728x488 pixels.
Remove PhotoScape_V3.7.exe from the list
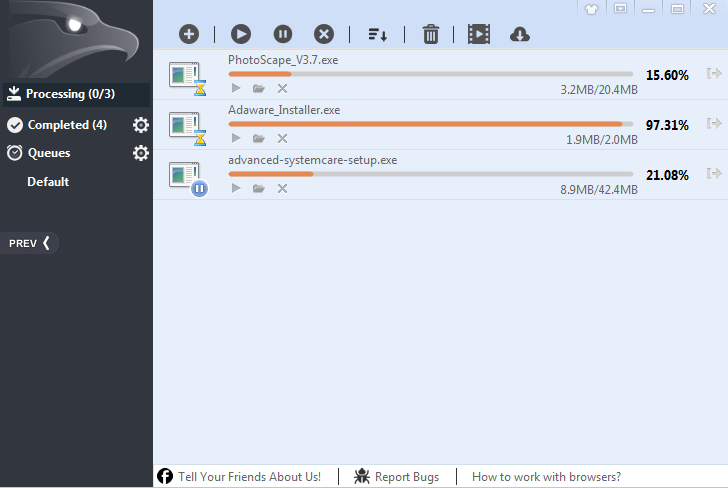click(x=282, y=88)
